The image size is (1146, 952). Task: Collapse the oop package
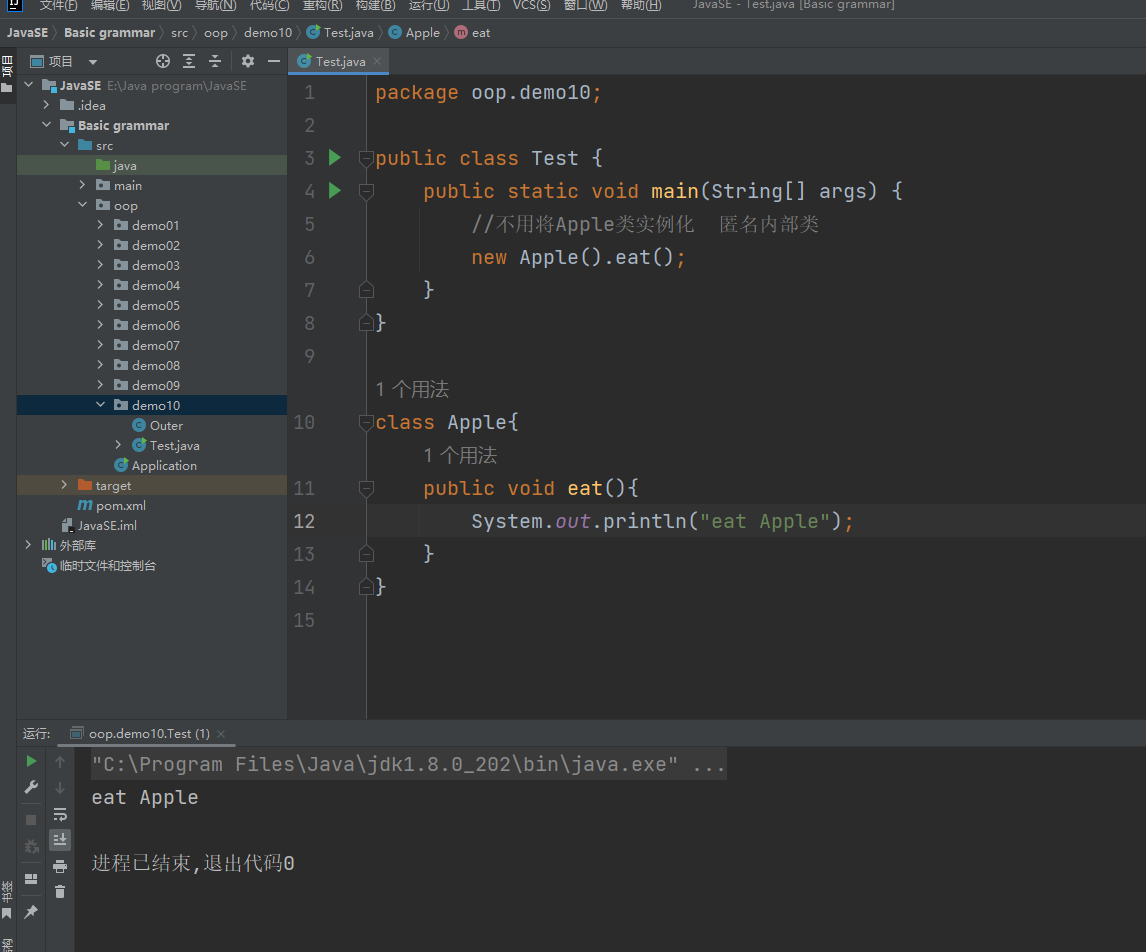pyautogui.click(x=83, y=205)
